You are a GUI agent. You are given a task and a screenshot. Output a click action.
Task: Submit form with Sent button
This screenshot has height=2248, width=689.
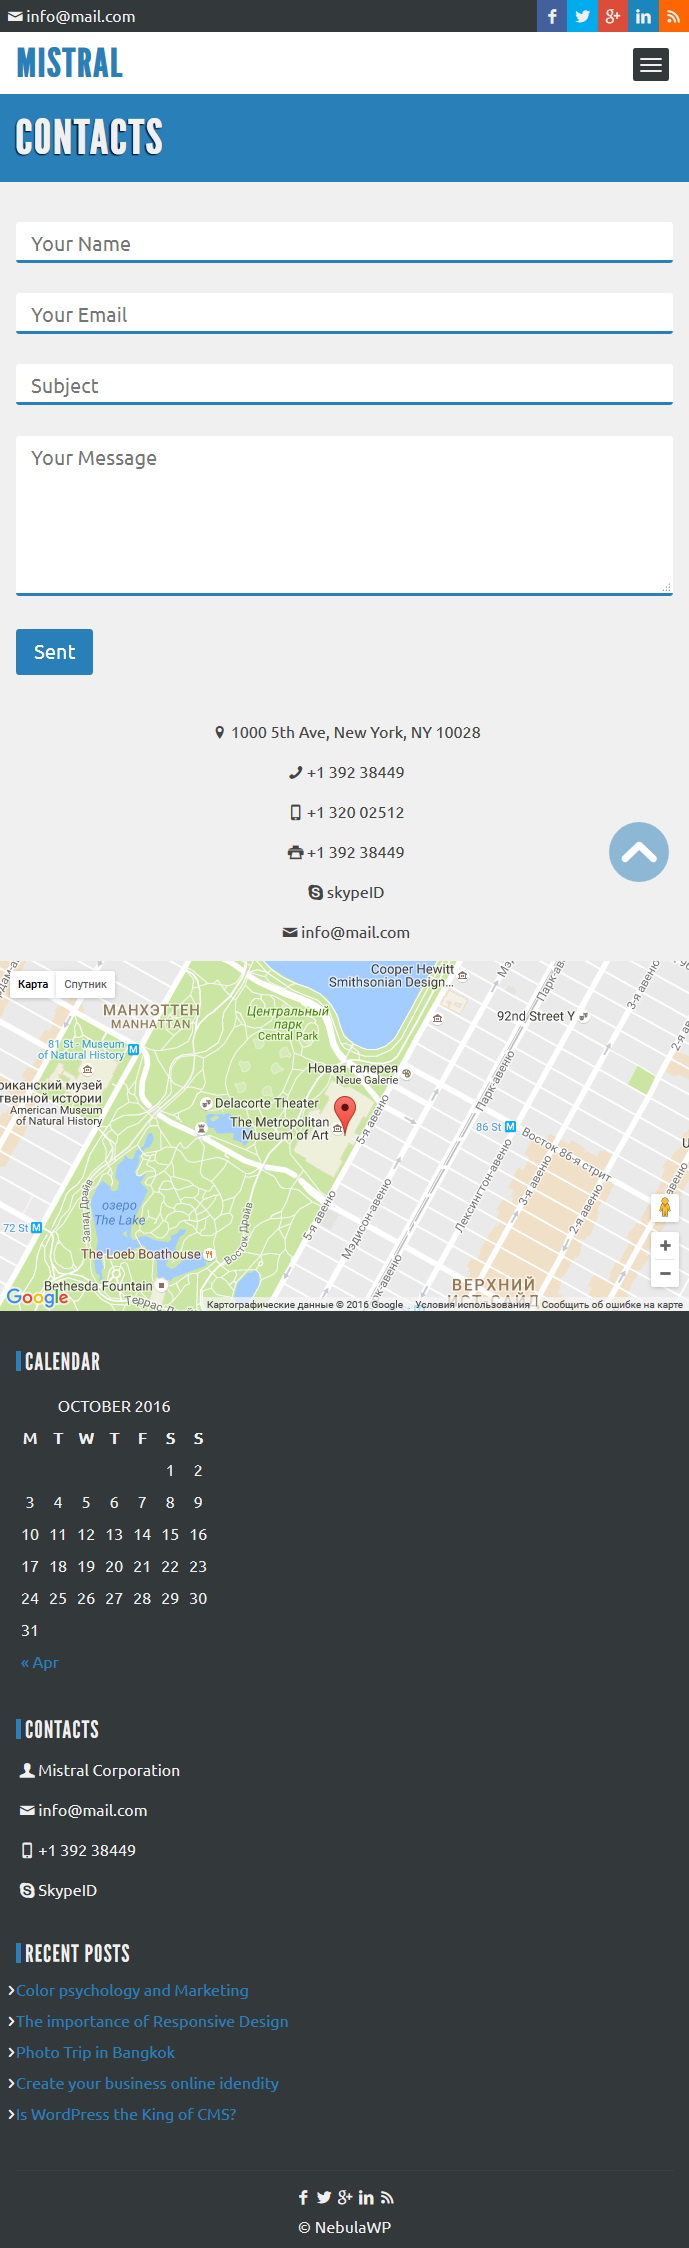(54, 652)
